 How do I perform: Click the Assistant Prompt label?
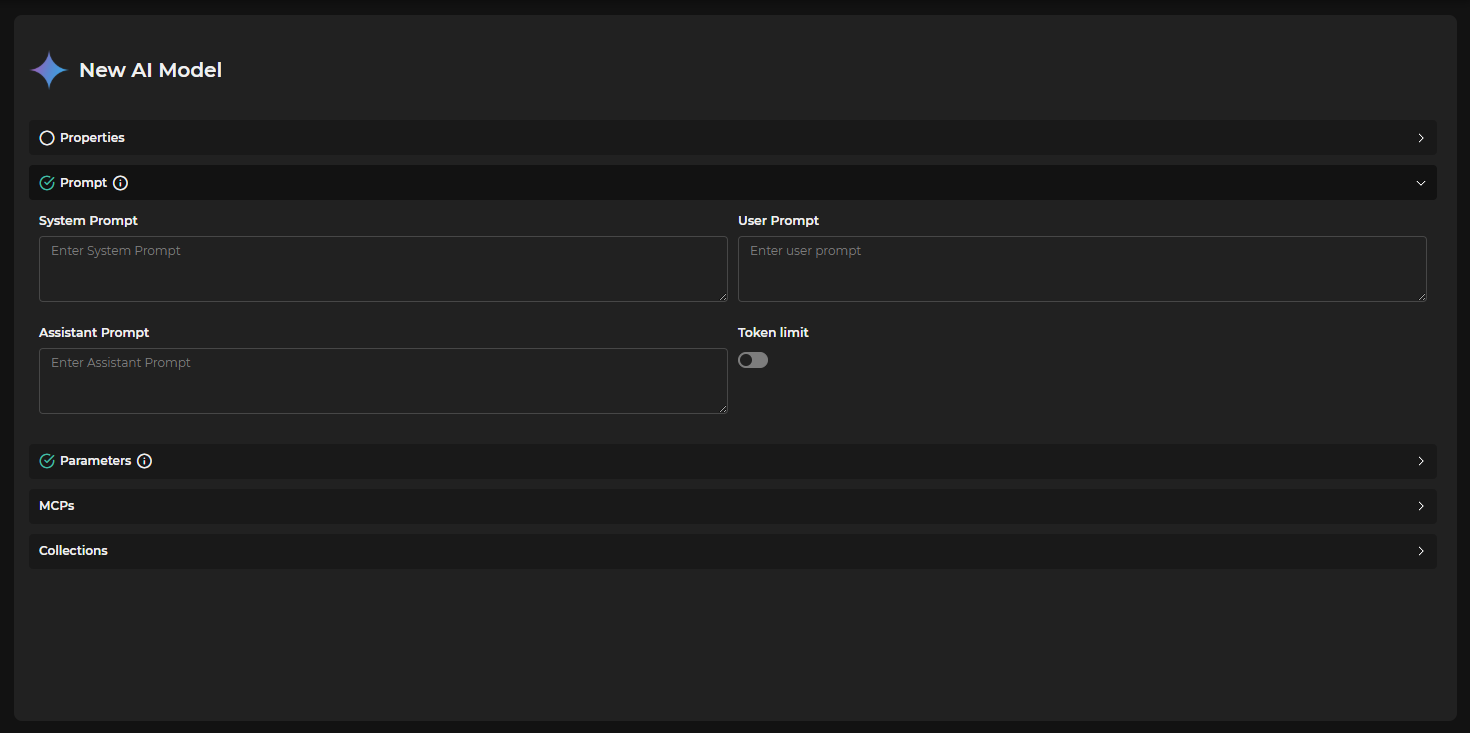(x=94, y=332)
